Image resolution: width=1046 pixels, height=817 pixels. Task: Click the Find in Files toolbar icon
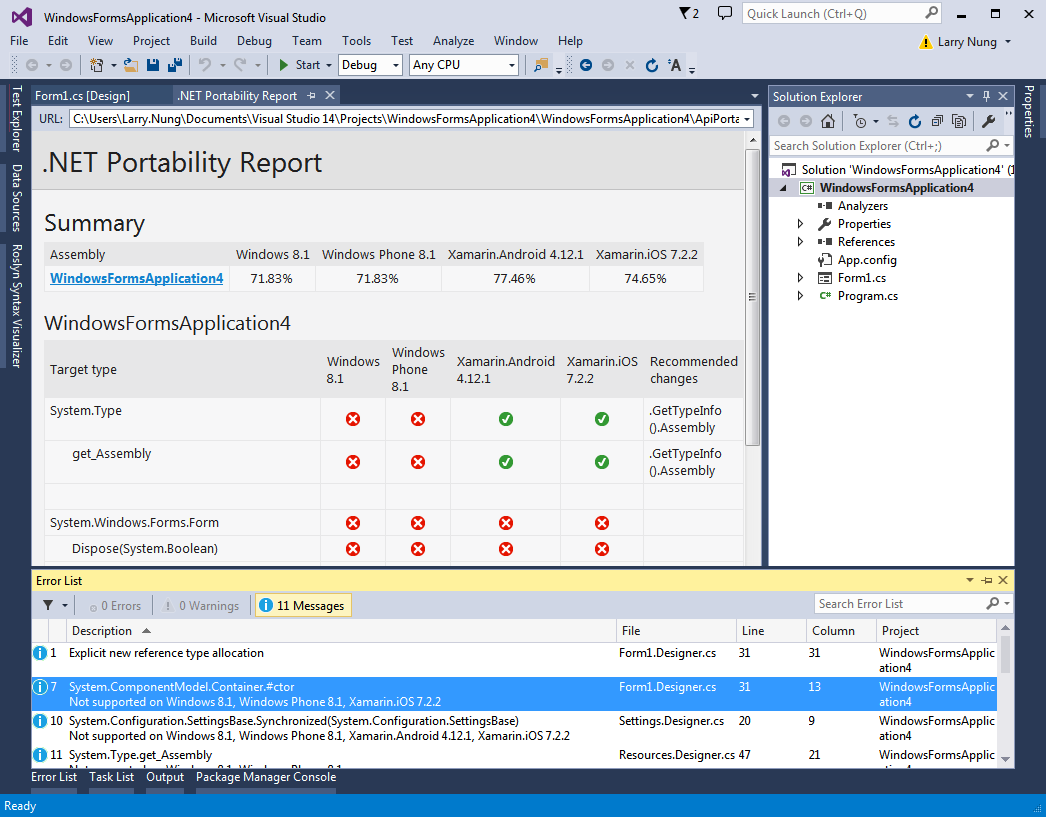541,65
